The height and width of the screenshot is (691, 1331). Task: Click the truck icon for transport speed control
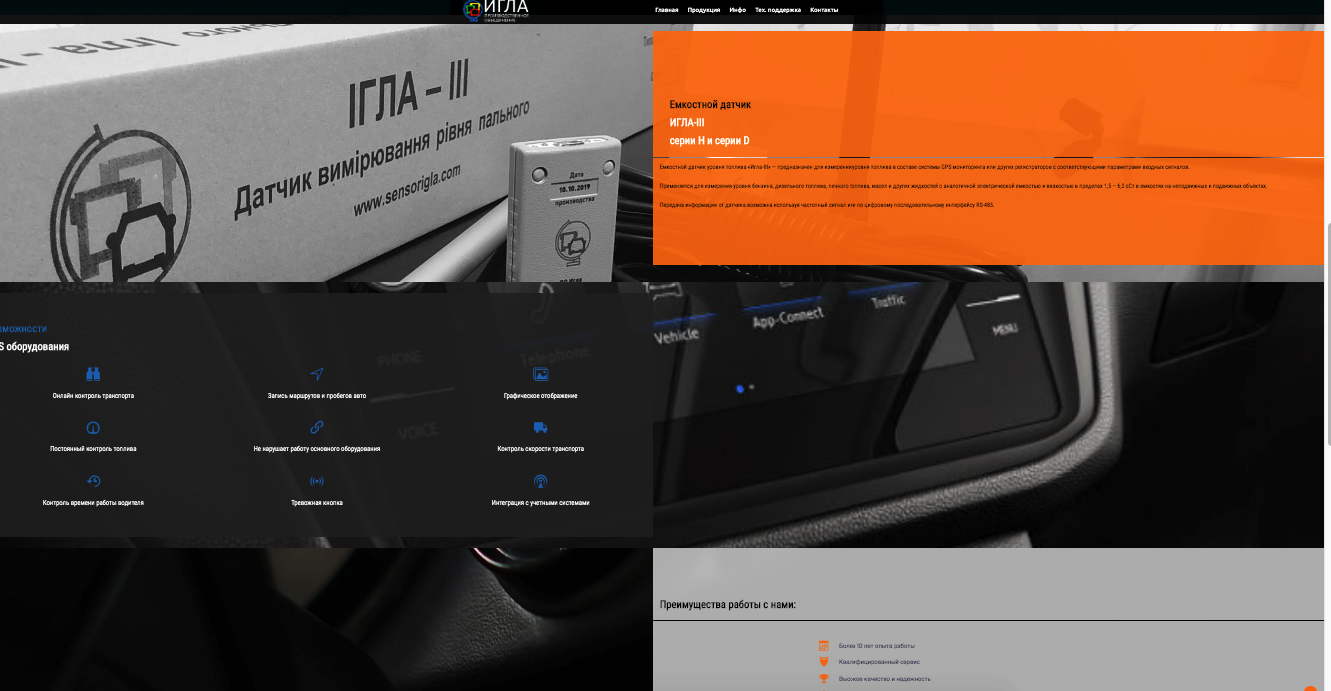point(541,428)
